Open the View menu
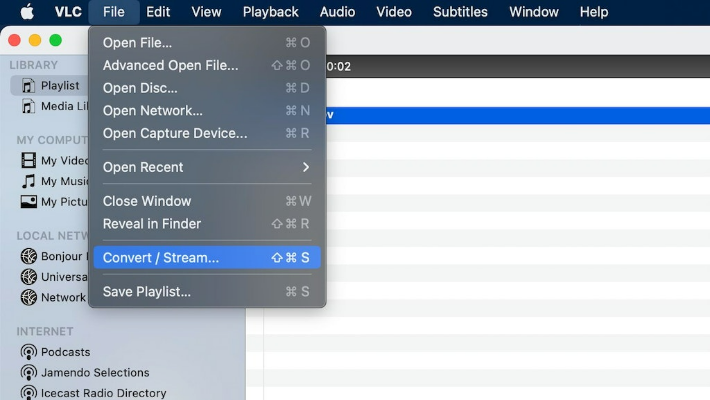This screenshot has height=400, width=710. (x=206, y=12)
